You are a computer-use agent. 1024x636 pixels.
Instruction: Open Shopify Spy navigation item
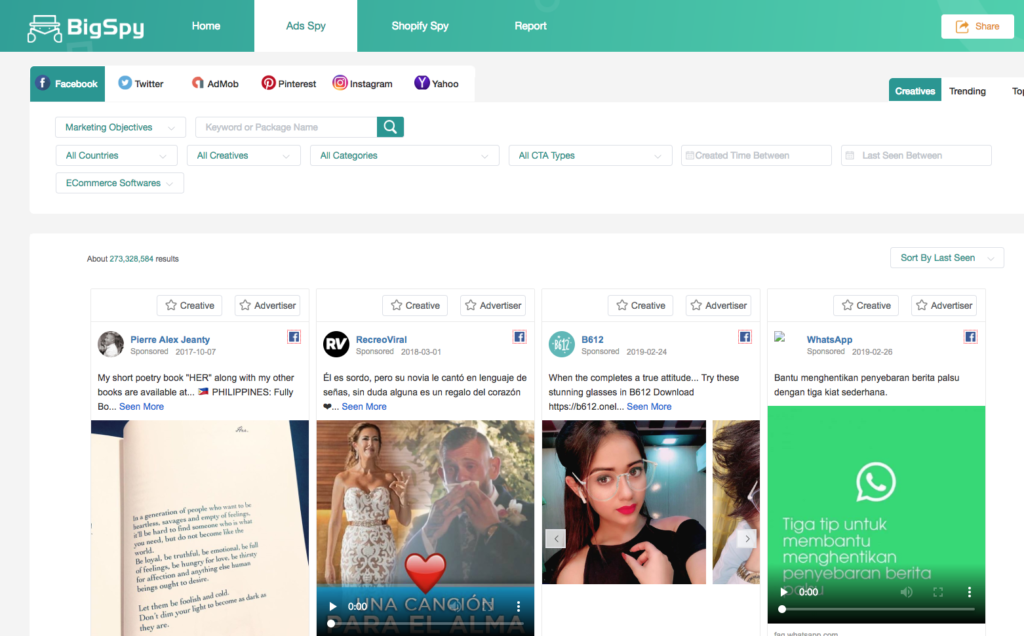(x=420, y=26)
